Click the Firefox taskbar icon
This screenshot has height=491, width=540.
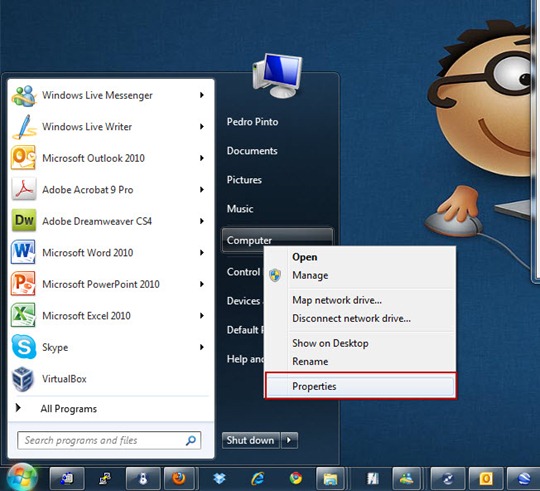click(179, 479)
